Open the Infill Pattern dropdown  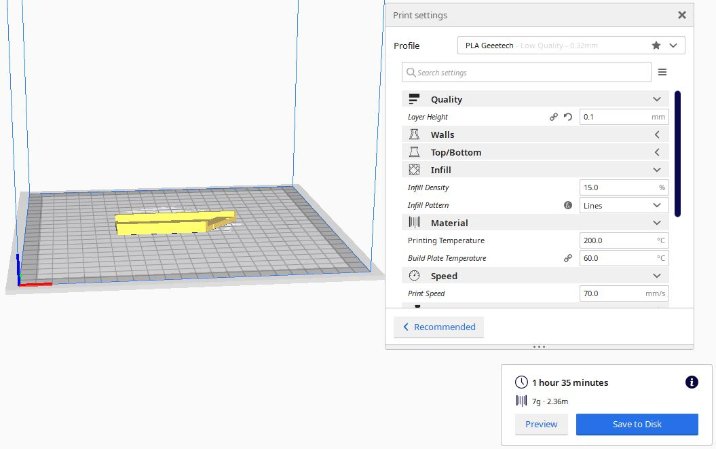(624, 205)
